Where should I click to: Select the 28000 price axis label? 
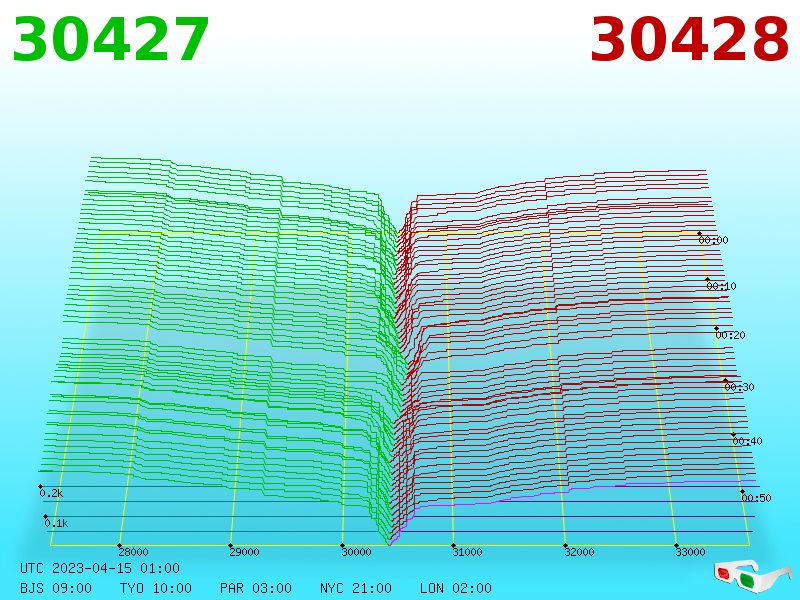133,552
